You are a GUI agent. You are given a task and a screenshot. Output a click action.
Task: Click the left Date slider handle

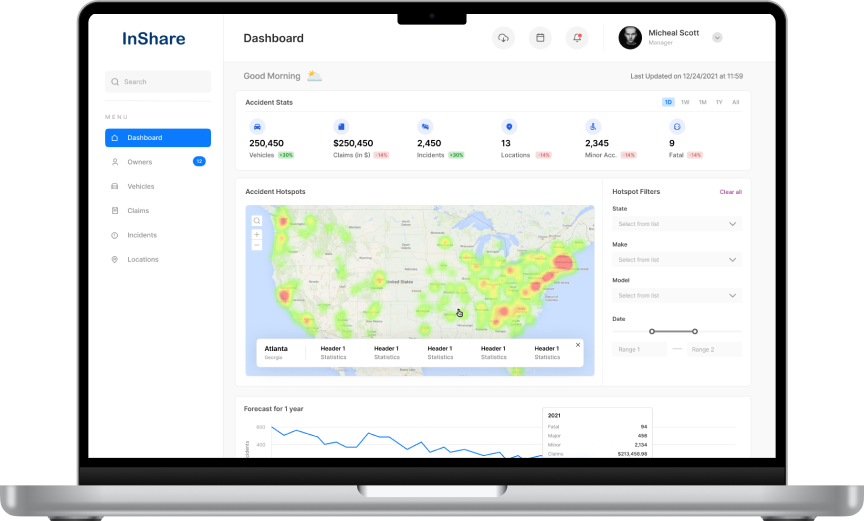(x=652, y=332)
